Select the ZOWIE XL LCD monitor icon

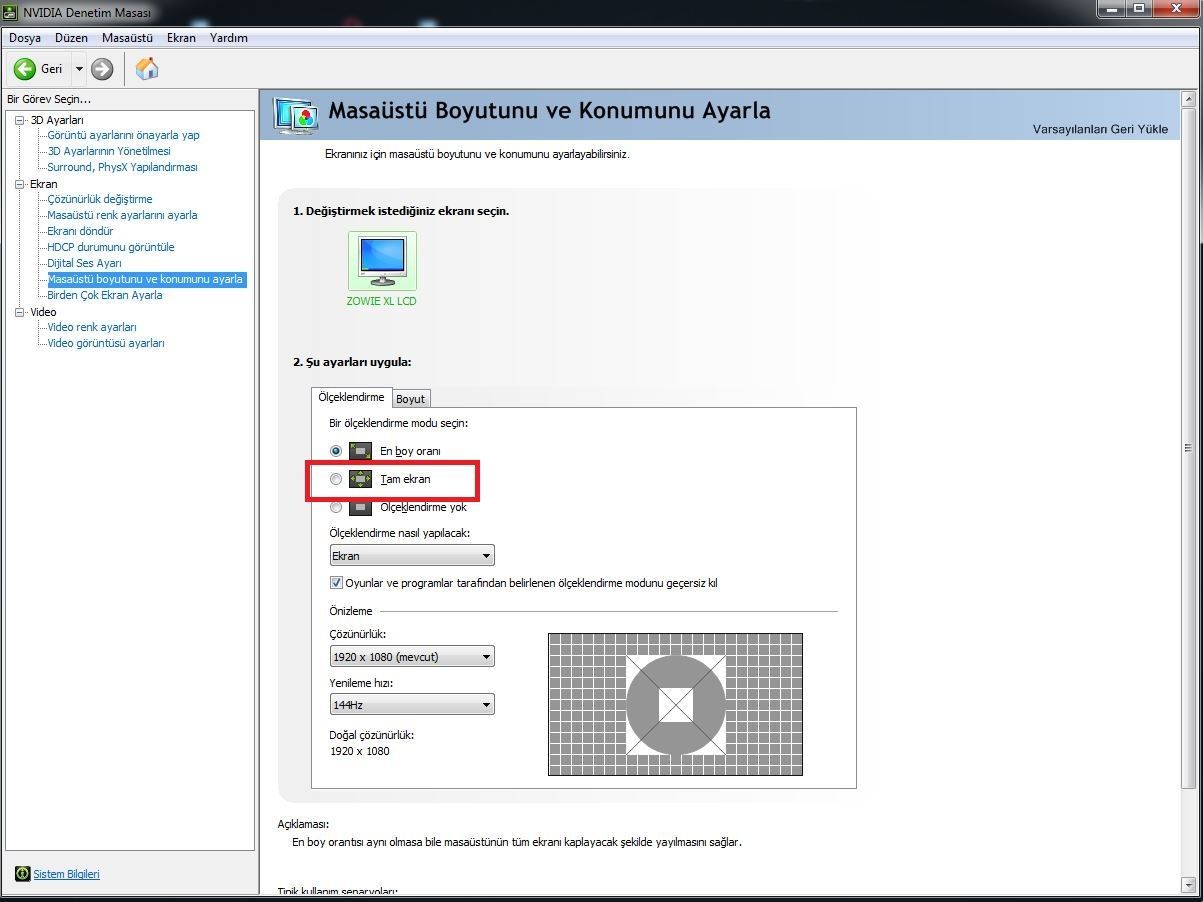[382, 261]
